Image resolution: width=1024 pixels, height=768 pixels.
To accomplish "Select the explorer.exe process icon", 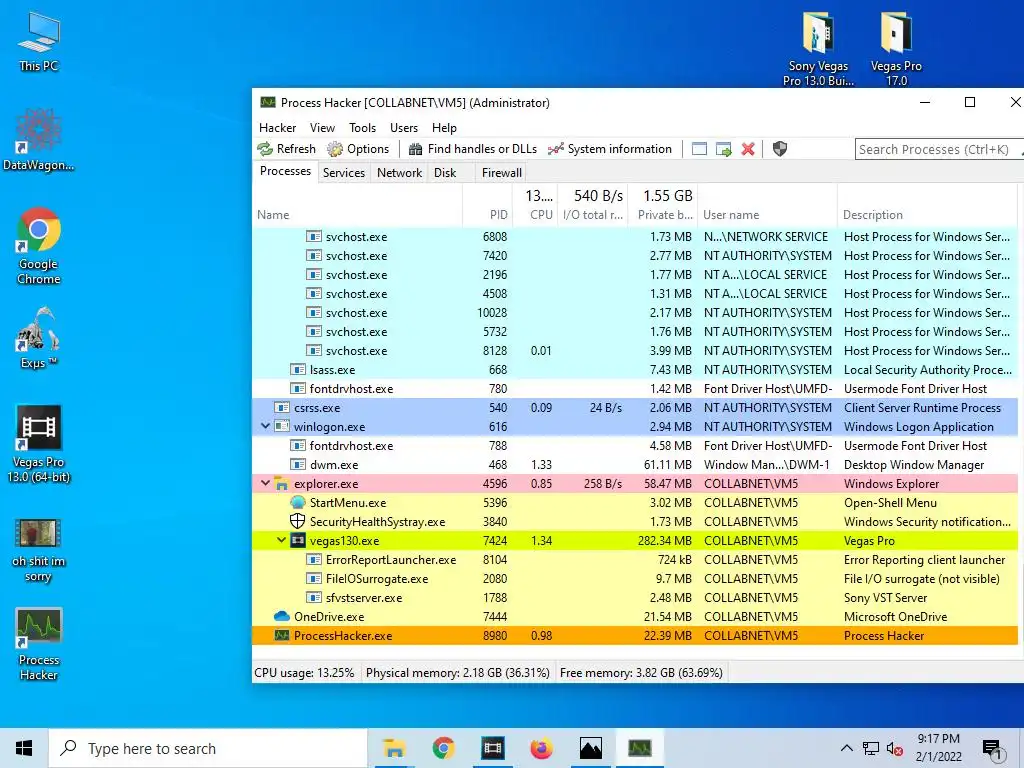I will click(x=281, y=483).
